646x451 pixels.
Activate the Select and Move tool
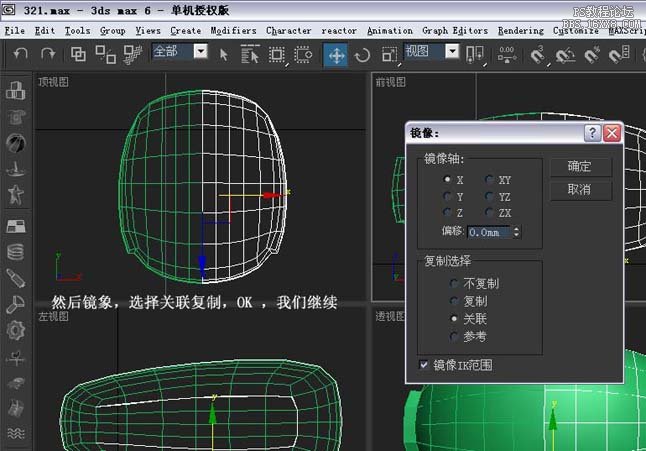(336, 55)
